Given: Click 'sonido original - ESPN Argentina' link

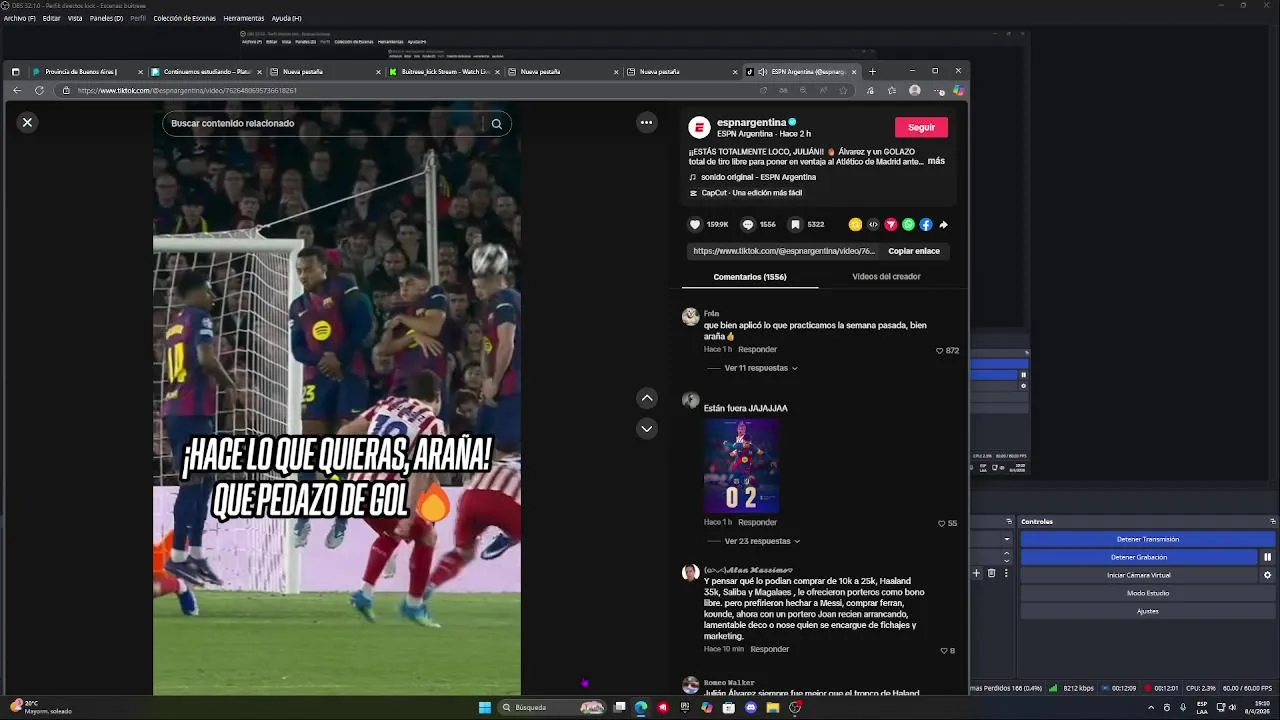Looking at the screenshot, I should tap(758, 177).
